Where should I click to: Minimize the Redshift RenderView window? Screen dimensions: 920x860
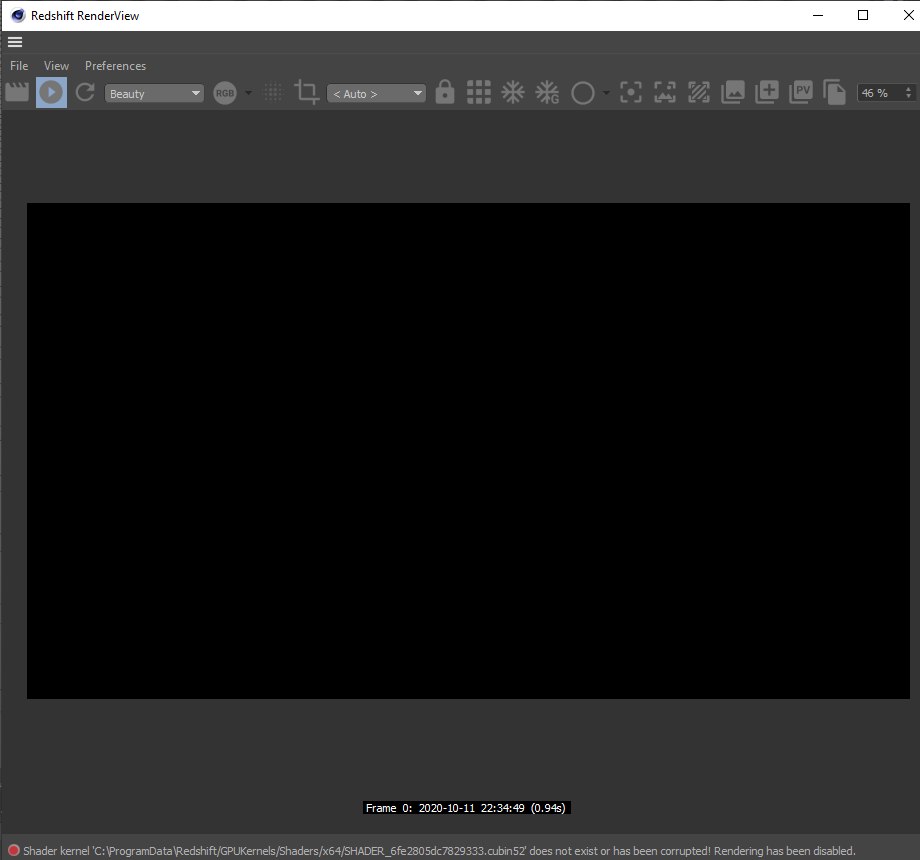818,15
